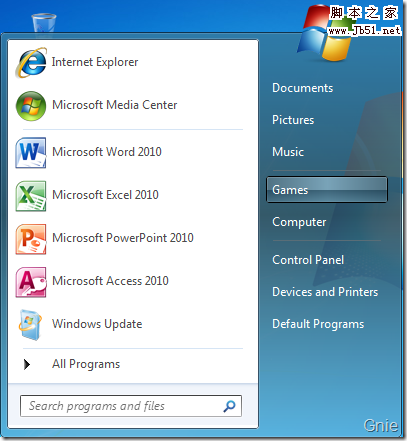Image resolution: width=407 pixels, height=441 pixels.
Task: Open Default Programs settings
Action: [x=318, y=324]
